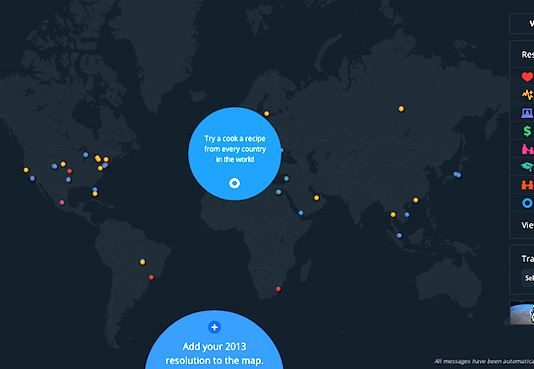Click the pink resolution dot in Mexico
534x369 pixels.
[x=62, y=203]
